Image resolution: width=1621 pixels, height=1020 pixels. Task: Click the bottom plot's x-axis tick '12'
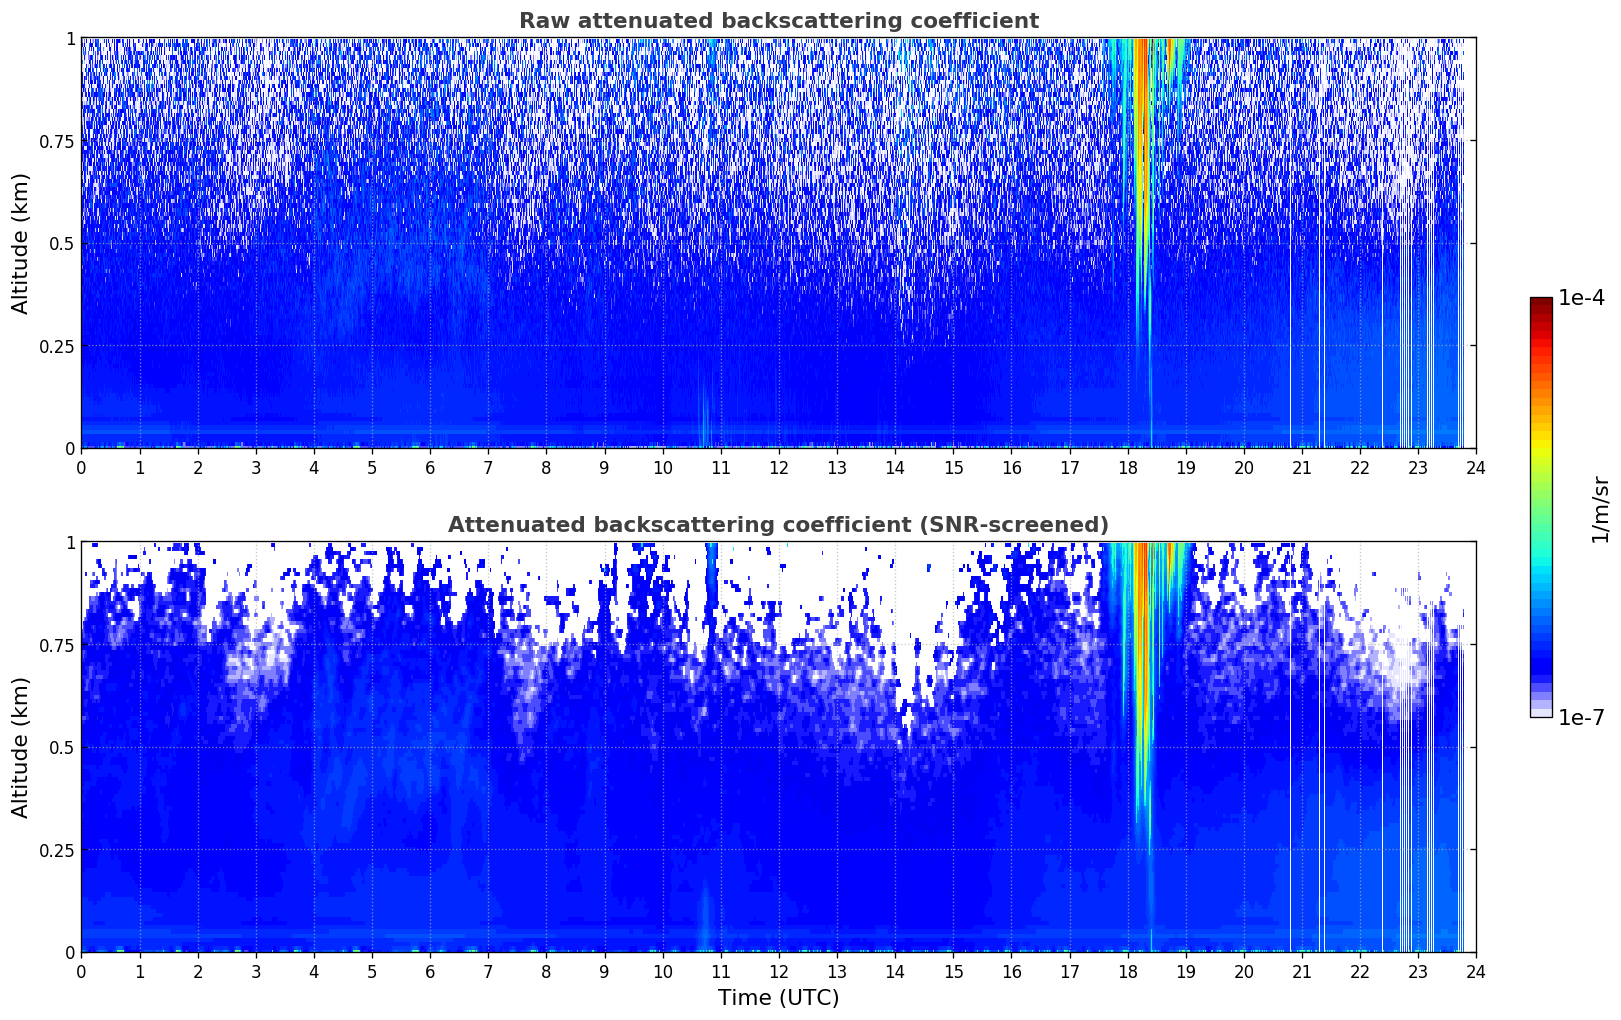778,971
